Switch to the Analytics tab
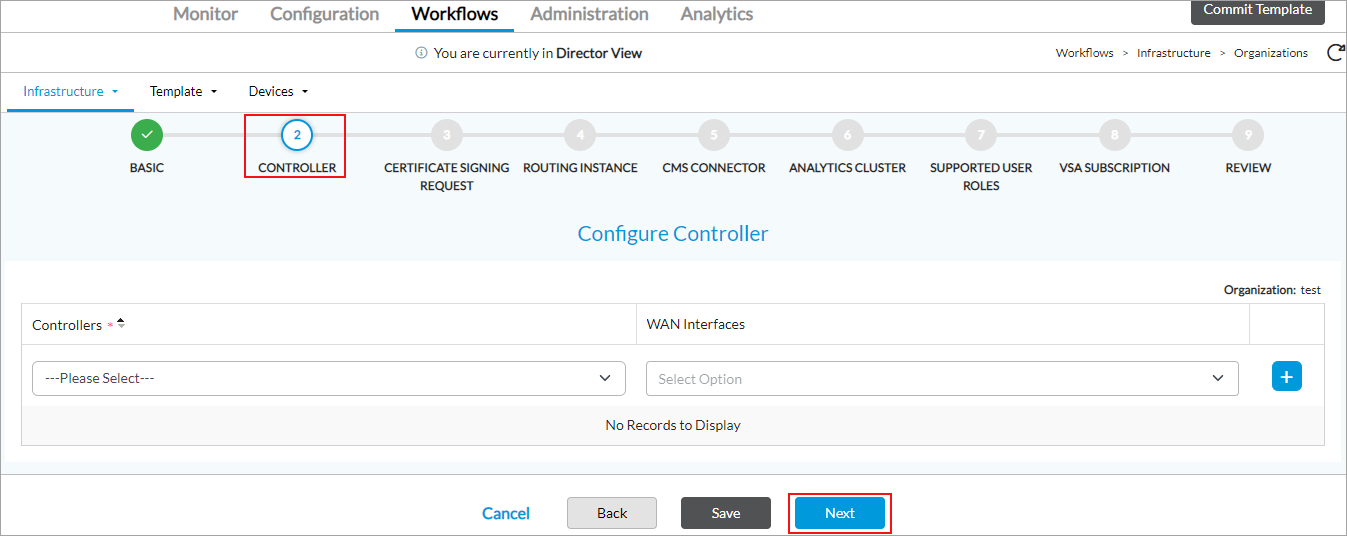Screen dimensions: 1347x536 coord(716,14)
